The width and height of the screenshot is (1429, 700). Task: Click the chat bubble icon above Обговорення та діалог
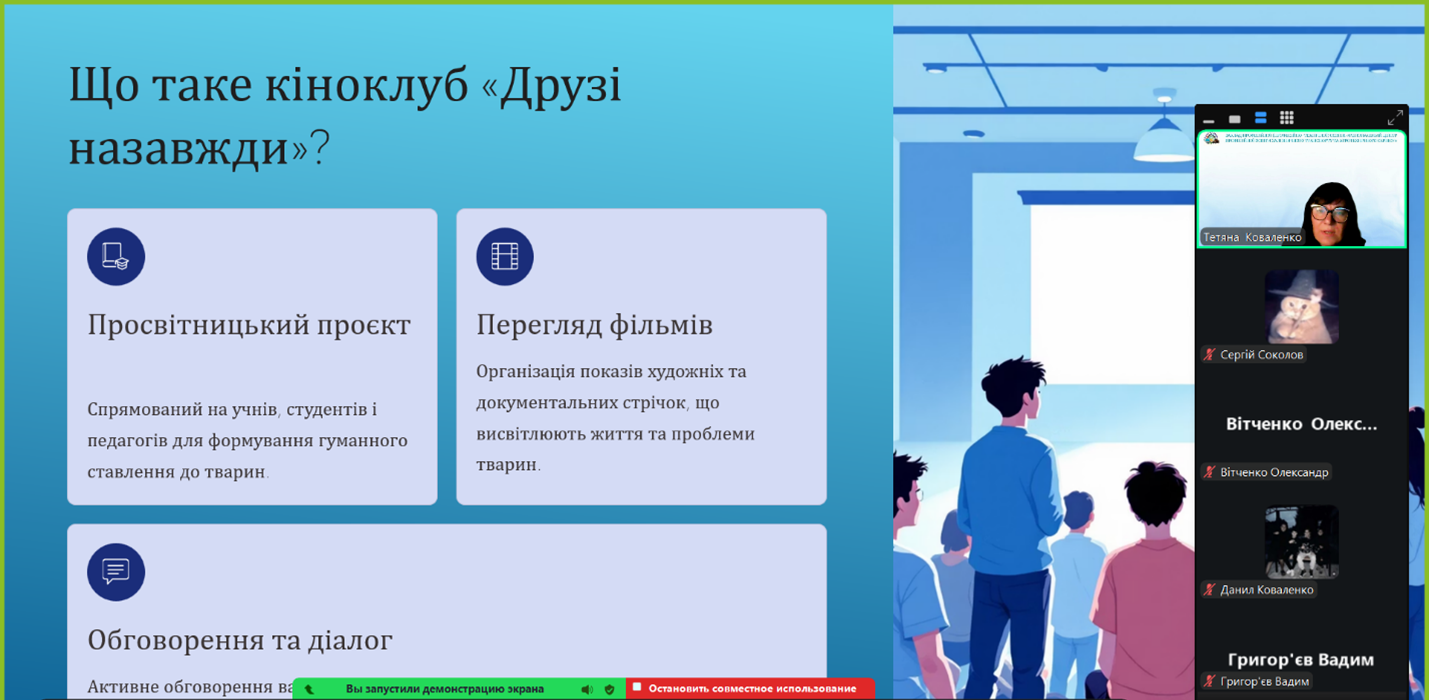[x=116, y=572]
